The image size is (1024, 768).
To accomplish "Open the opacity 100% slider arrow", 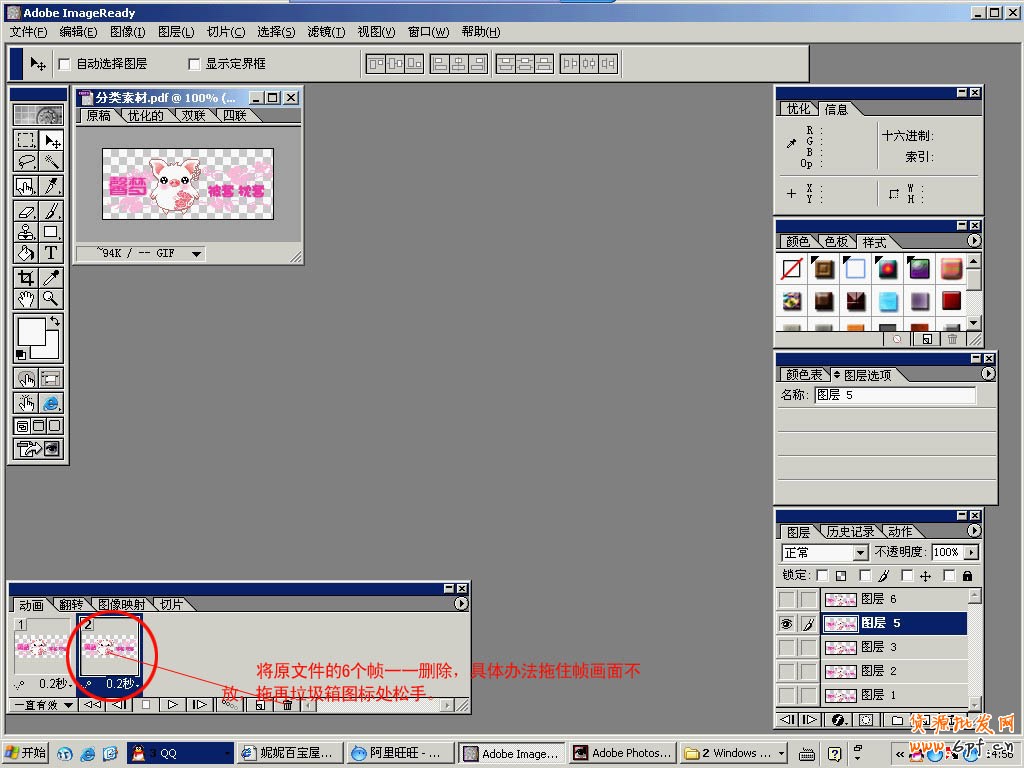I will click(x=970, y=553).
